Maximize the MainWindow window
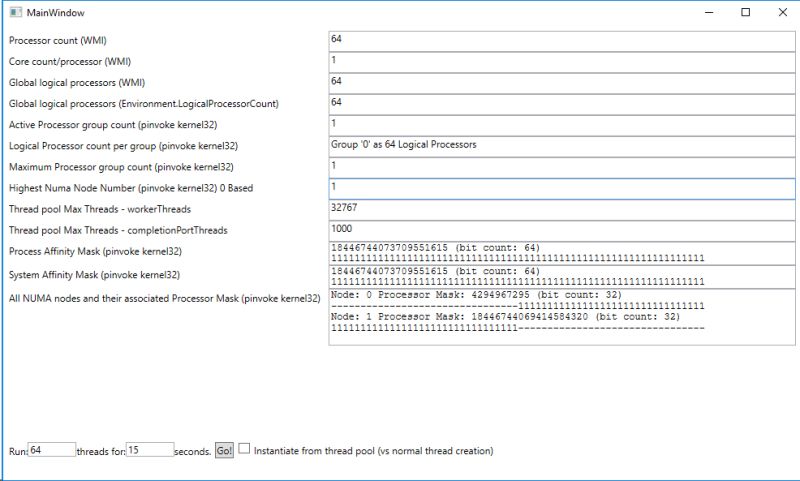The height and width of the screenshot is (481, 800). point(745,12)
